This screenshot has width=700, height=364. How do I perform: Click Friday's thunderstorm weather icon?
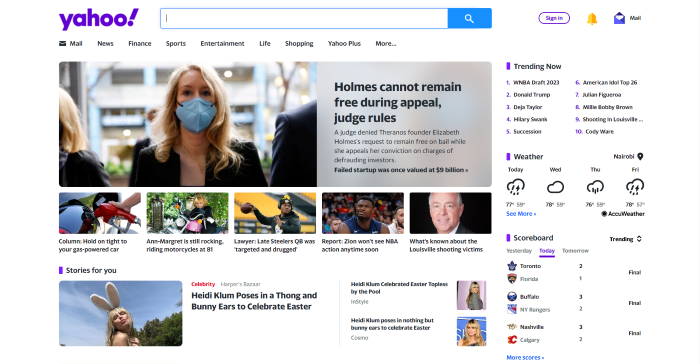[x=635, y=187]
